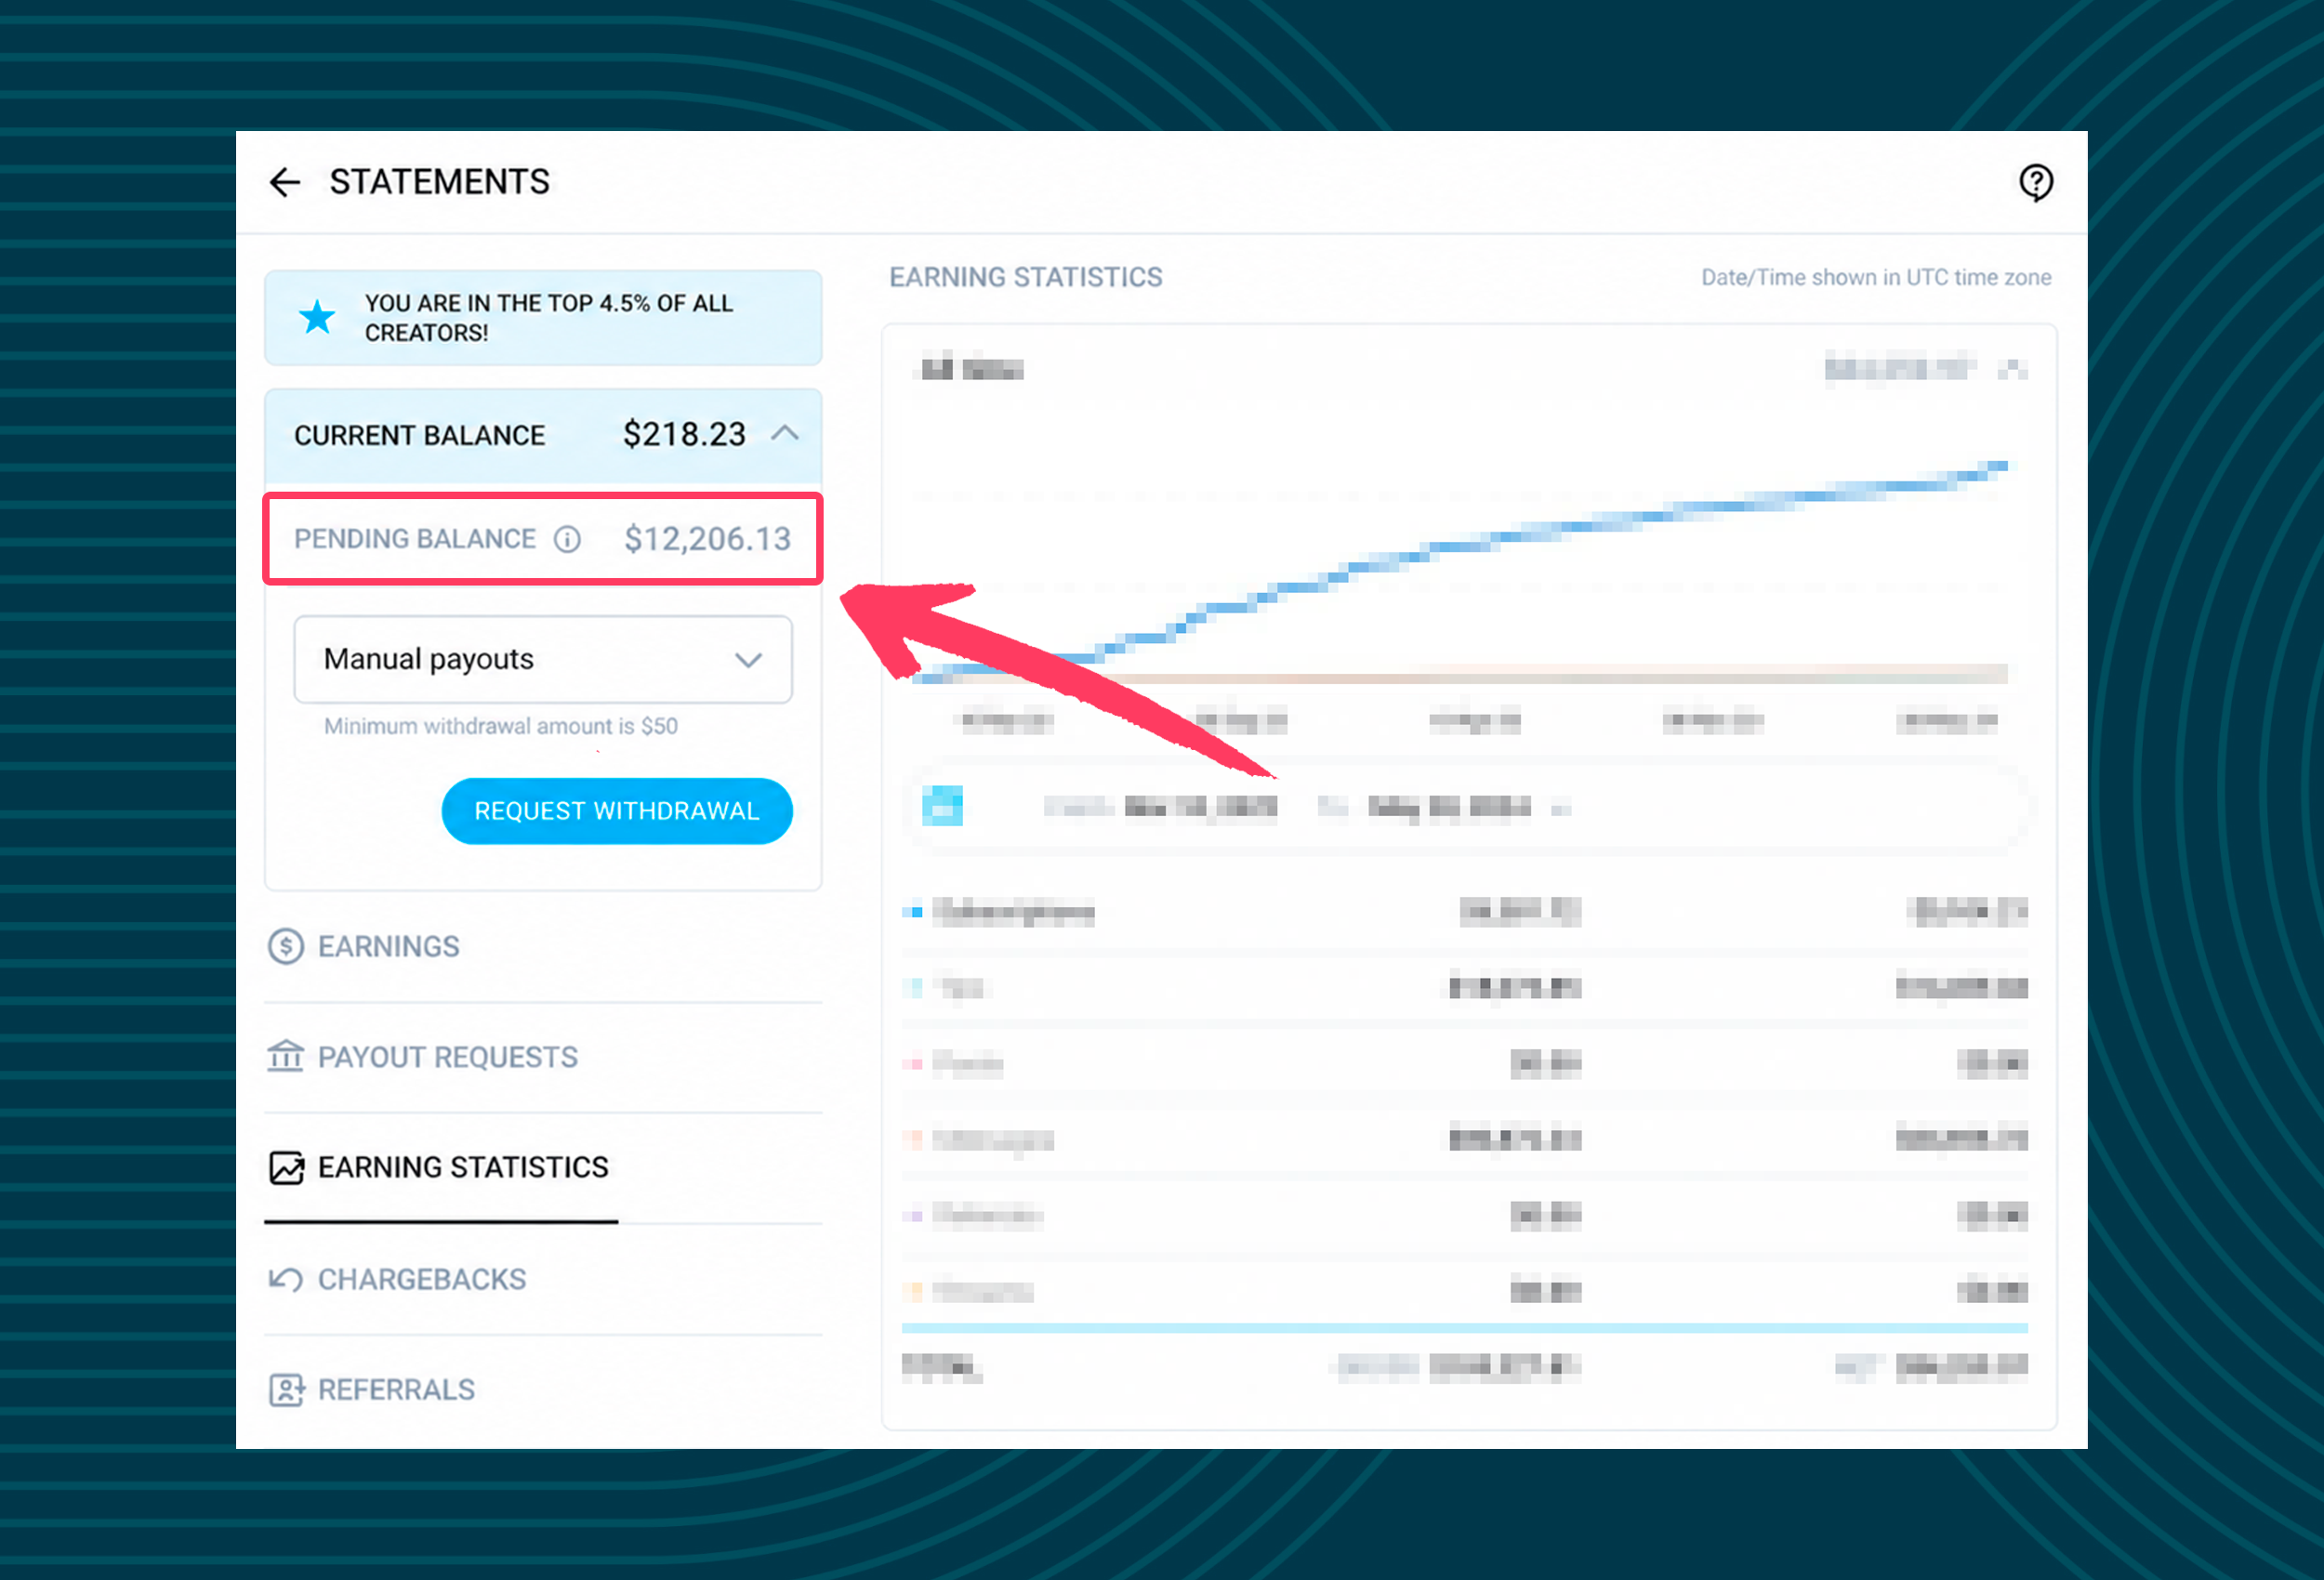The height and width of the screenshot is (1580, 2324).
Task: Click the Earning Statistics chart icon
Action: 286,1167
